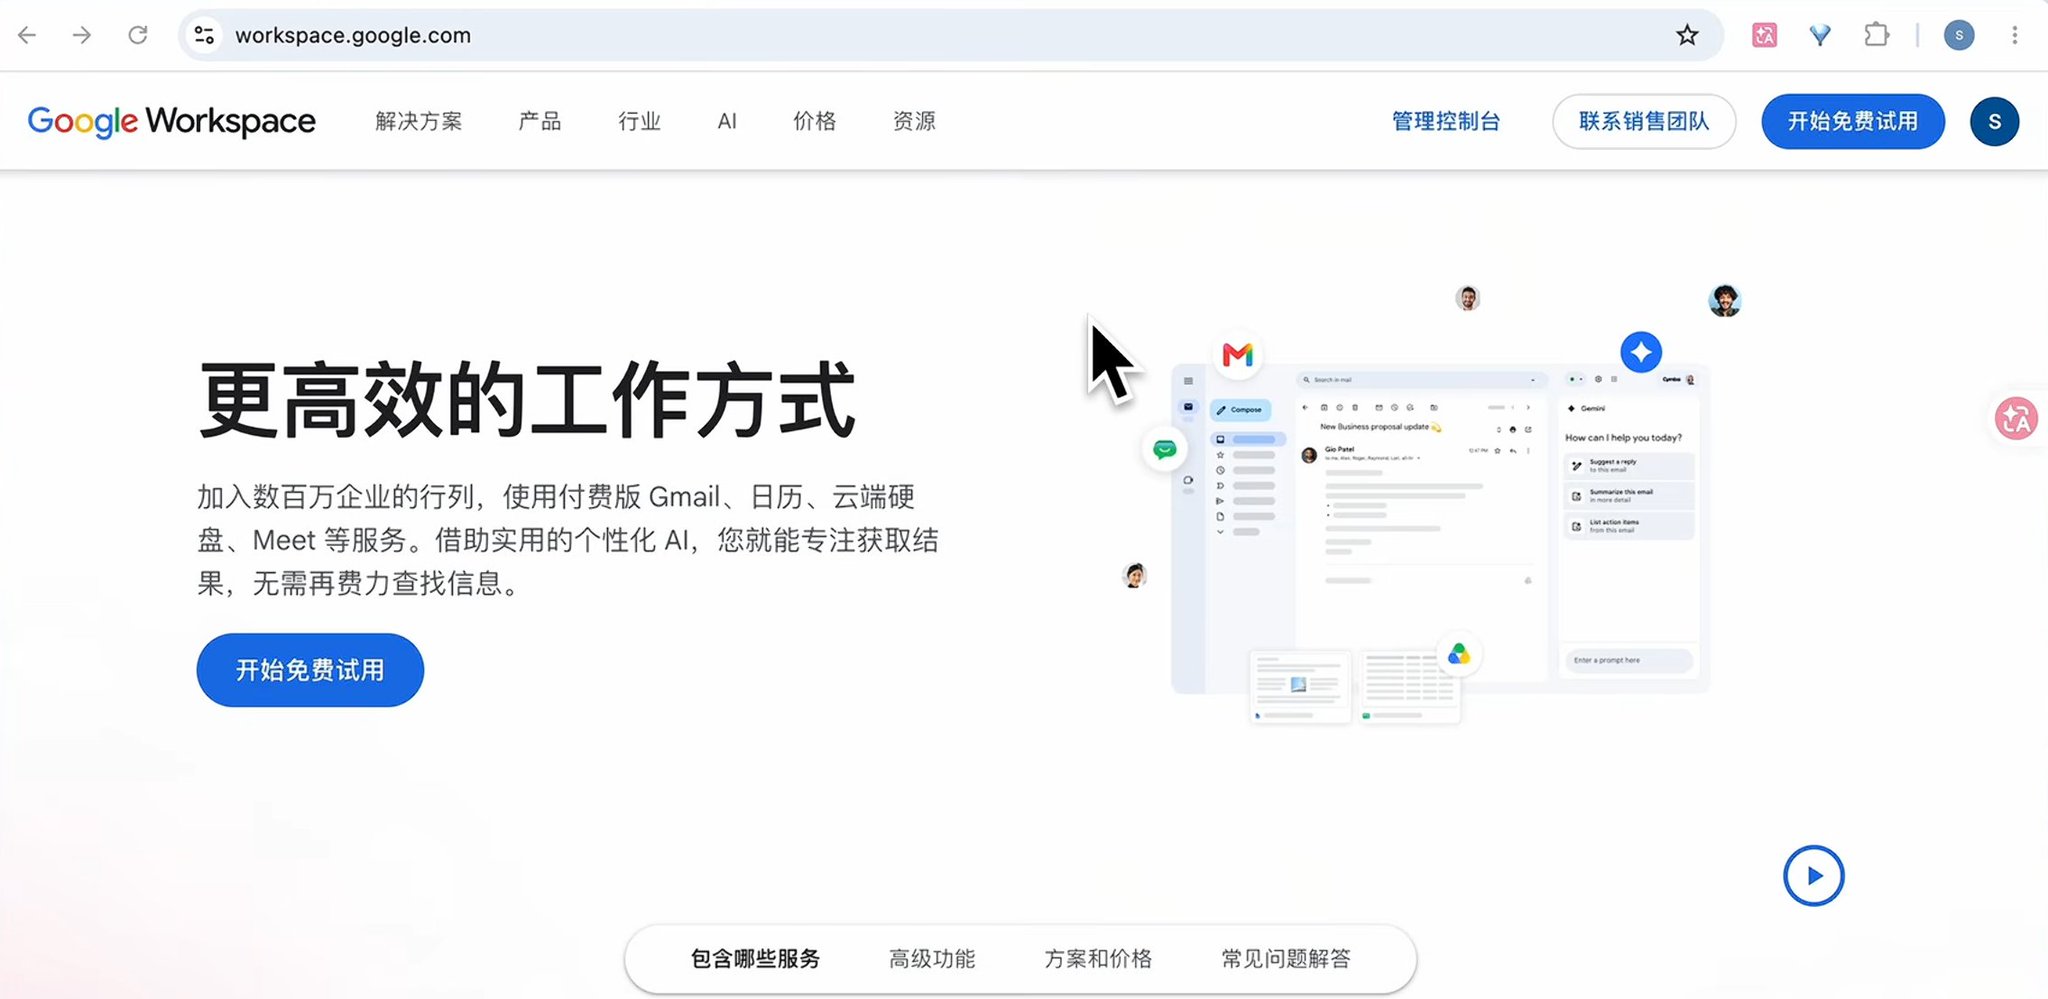Click the blue funnel extension icon
Screen dimensions: 2048x999
coord(1820,35)
